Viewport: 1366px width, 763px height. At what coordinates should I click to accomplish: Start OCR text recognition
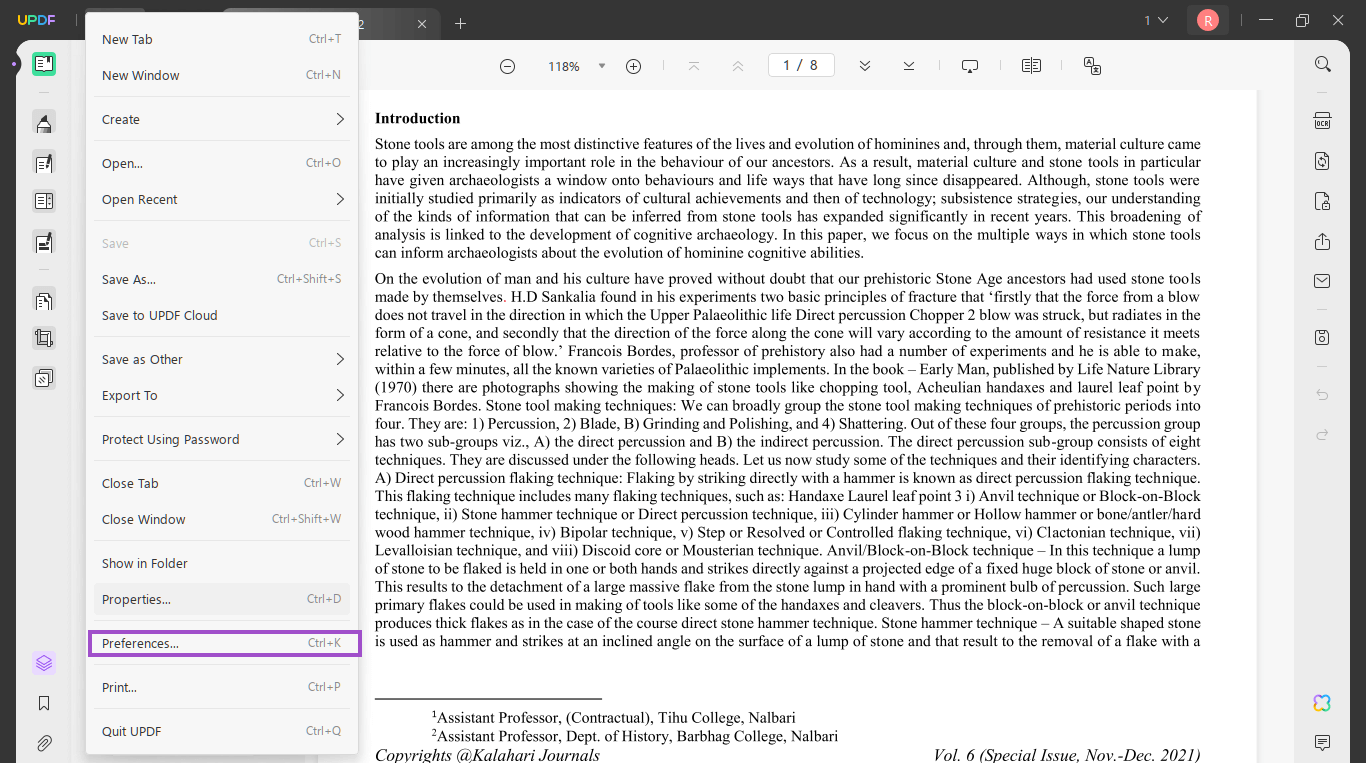pyautogui.click(x=1322, y=119)
